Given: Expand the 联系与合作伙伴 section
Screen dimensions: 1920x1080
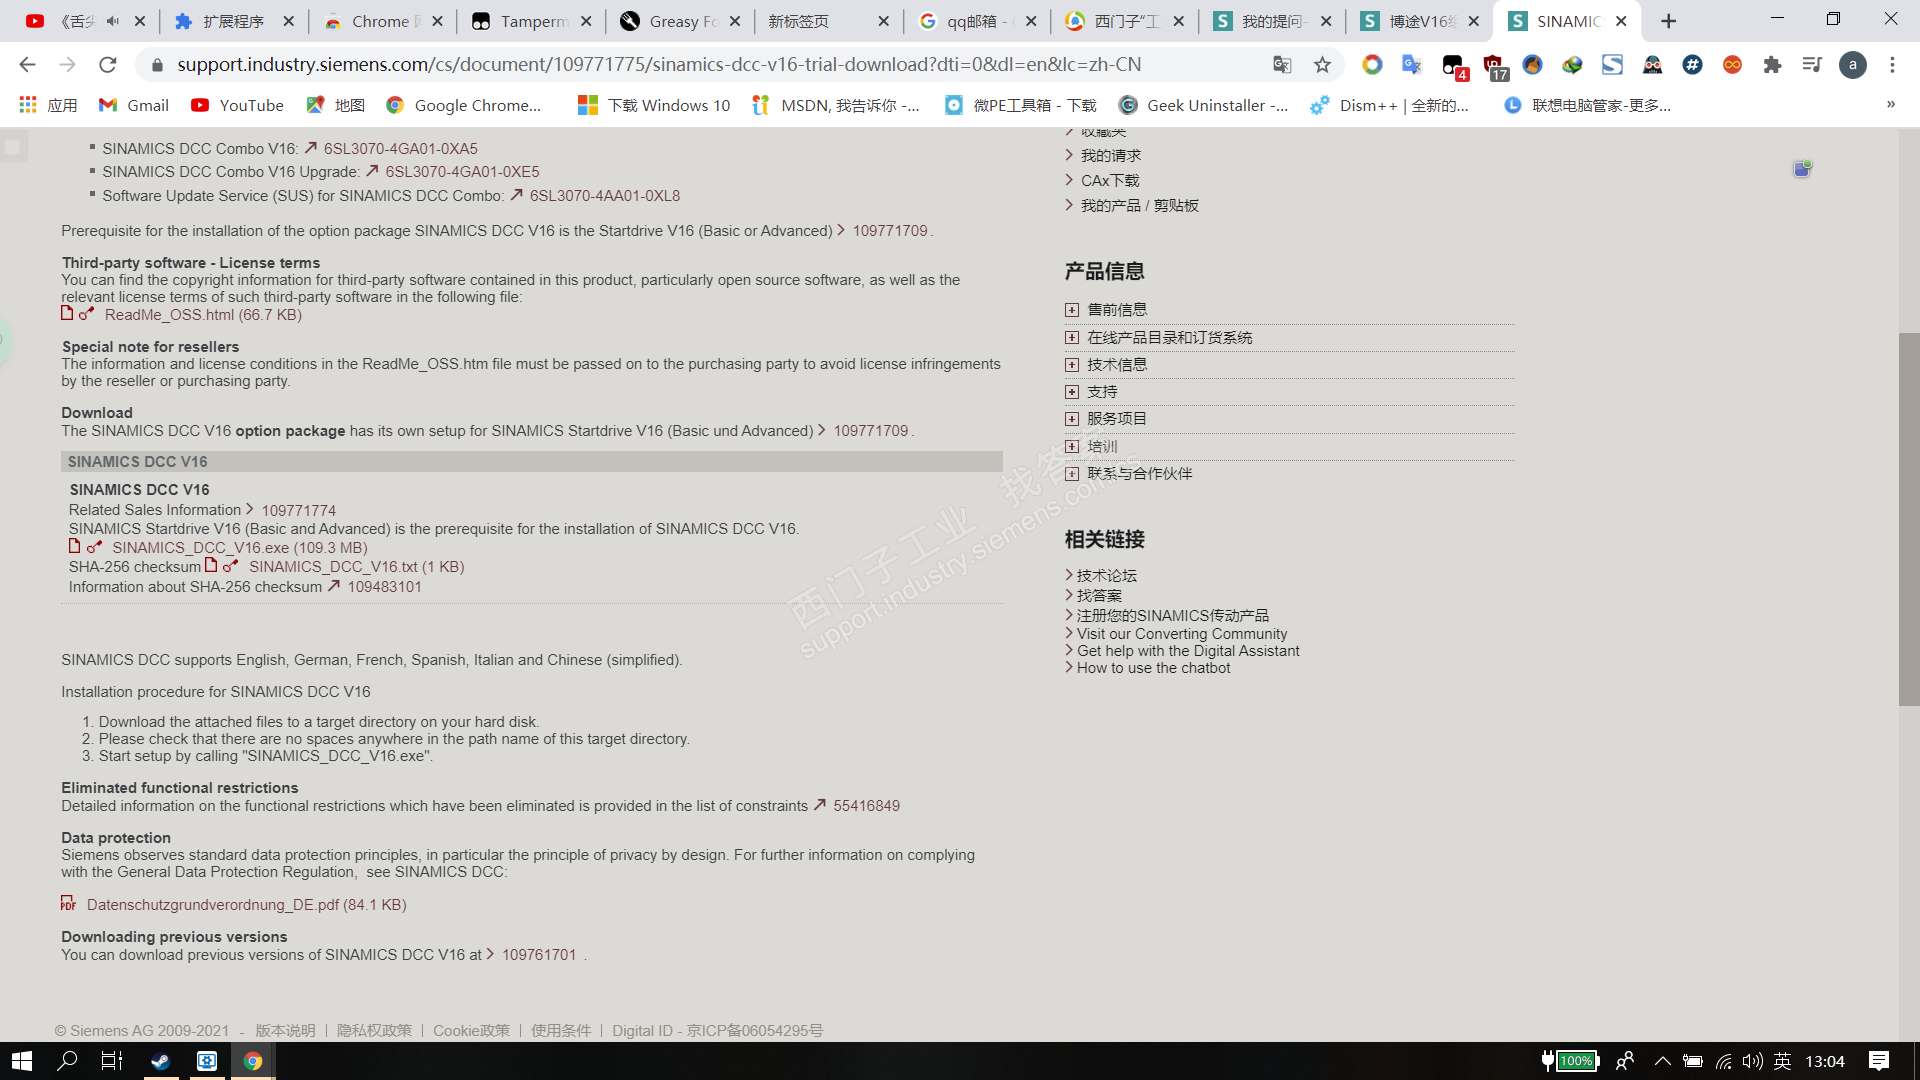Looking at the screenshot, I should (1072, 474).
